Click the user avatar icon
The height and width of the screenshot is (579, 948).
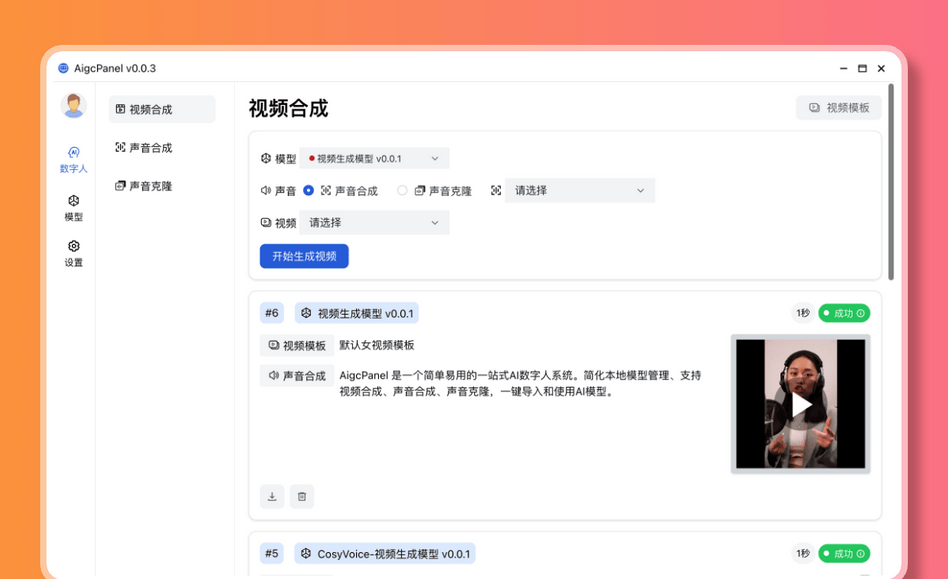tap(73, 105)
